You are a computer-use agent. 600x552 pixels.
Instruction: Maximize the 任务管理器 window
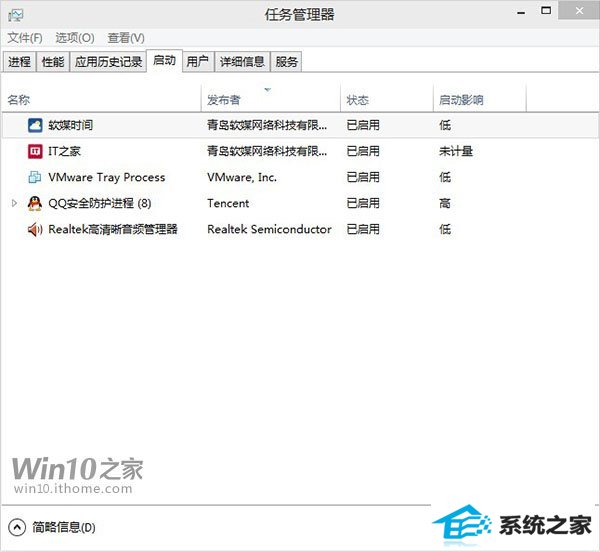pyautogui.click(x=546, y=10)
